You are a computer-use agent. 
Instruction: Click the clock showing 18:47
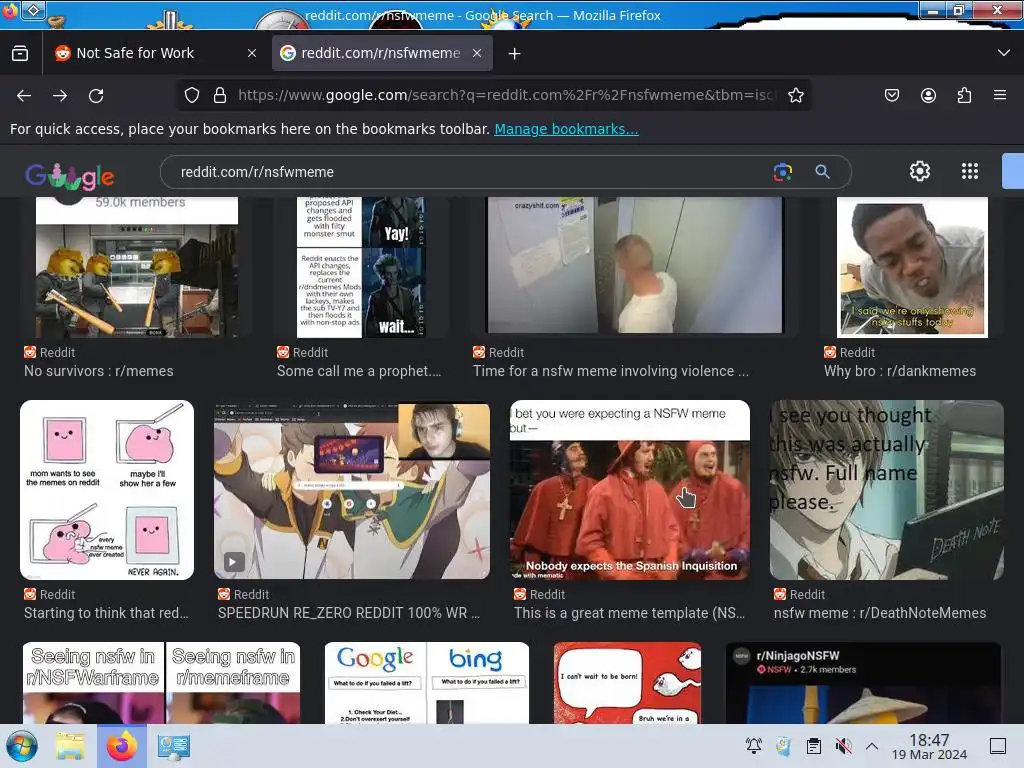coord(929,746)
